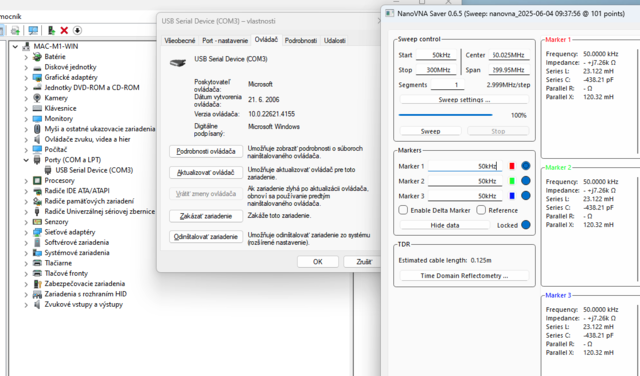Click the Marker 2 green color swatch
The image size is (640, 376).
(511, 181)
